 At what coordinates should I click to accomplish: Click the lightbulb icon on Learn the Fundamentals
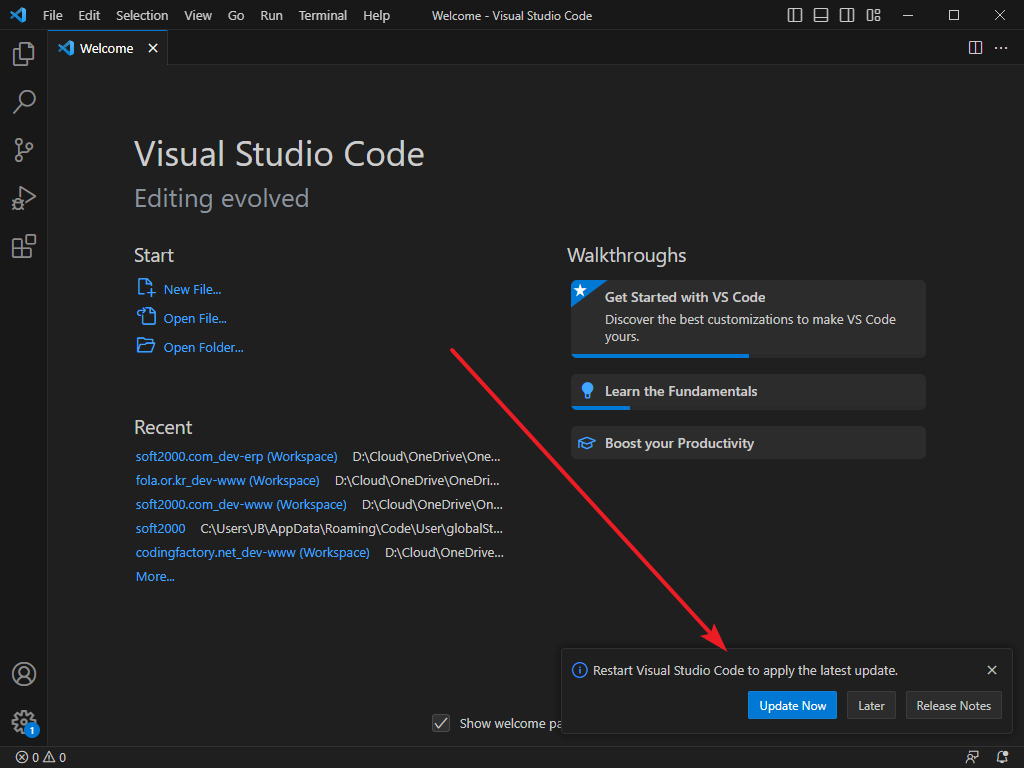587,391
